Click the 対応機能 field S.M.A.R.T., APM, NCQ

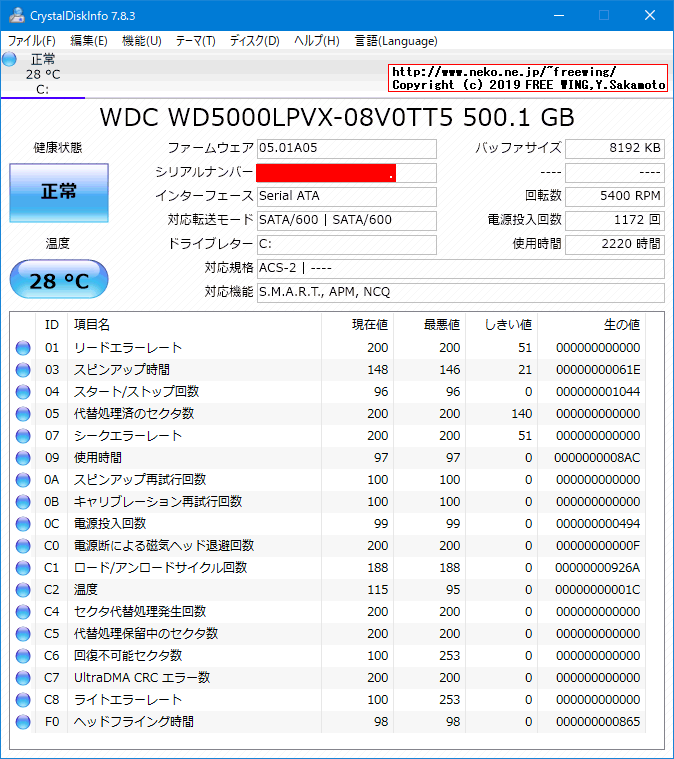(460, 292)
